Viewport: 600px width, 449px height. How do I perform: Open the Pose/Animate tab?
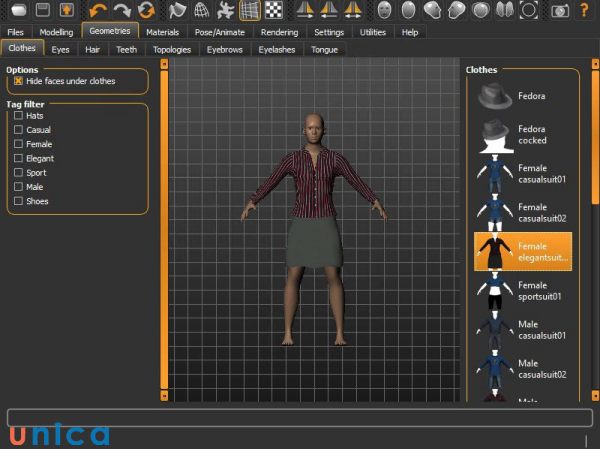coord(219,32)
